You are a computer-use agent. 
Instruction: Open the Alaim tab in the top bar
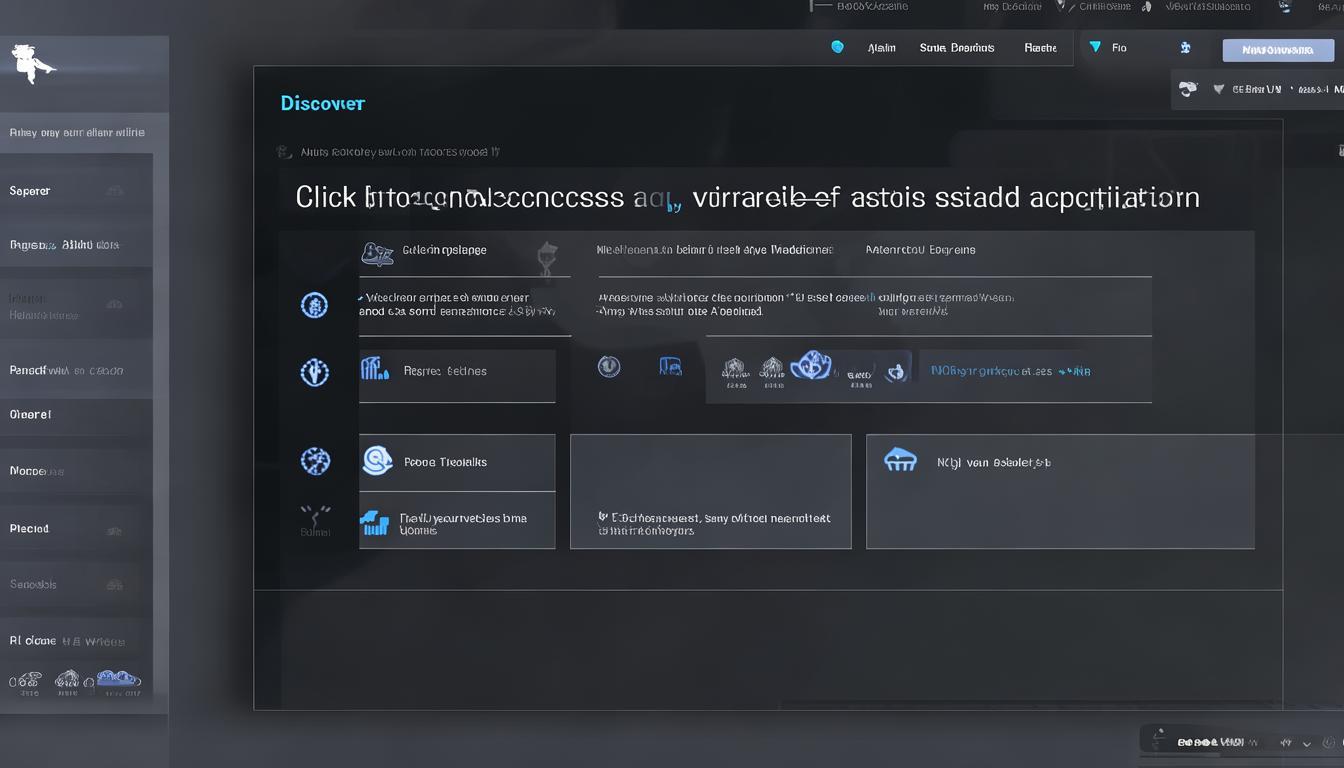point(881,48)
